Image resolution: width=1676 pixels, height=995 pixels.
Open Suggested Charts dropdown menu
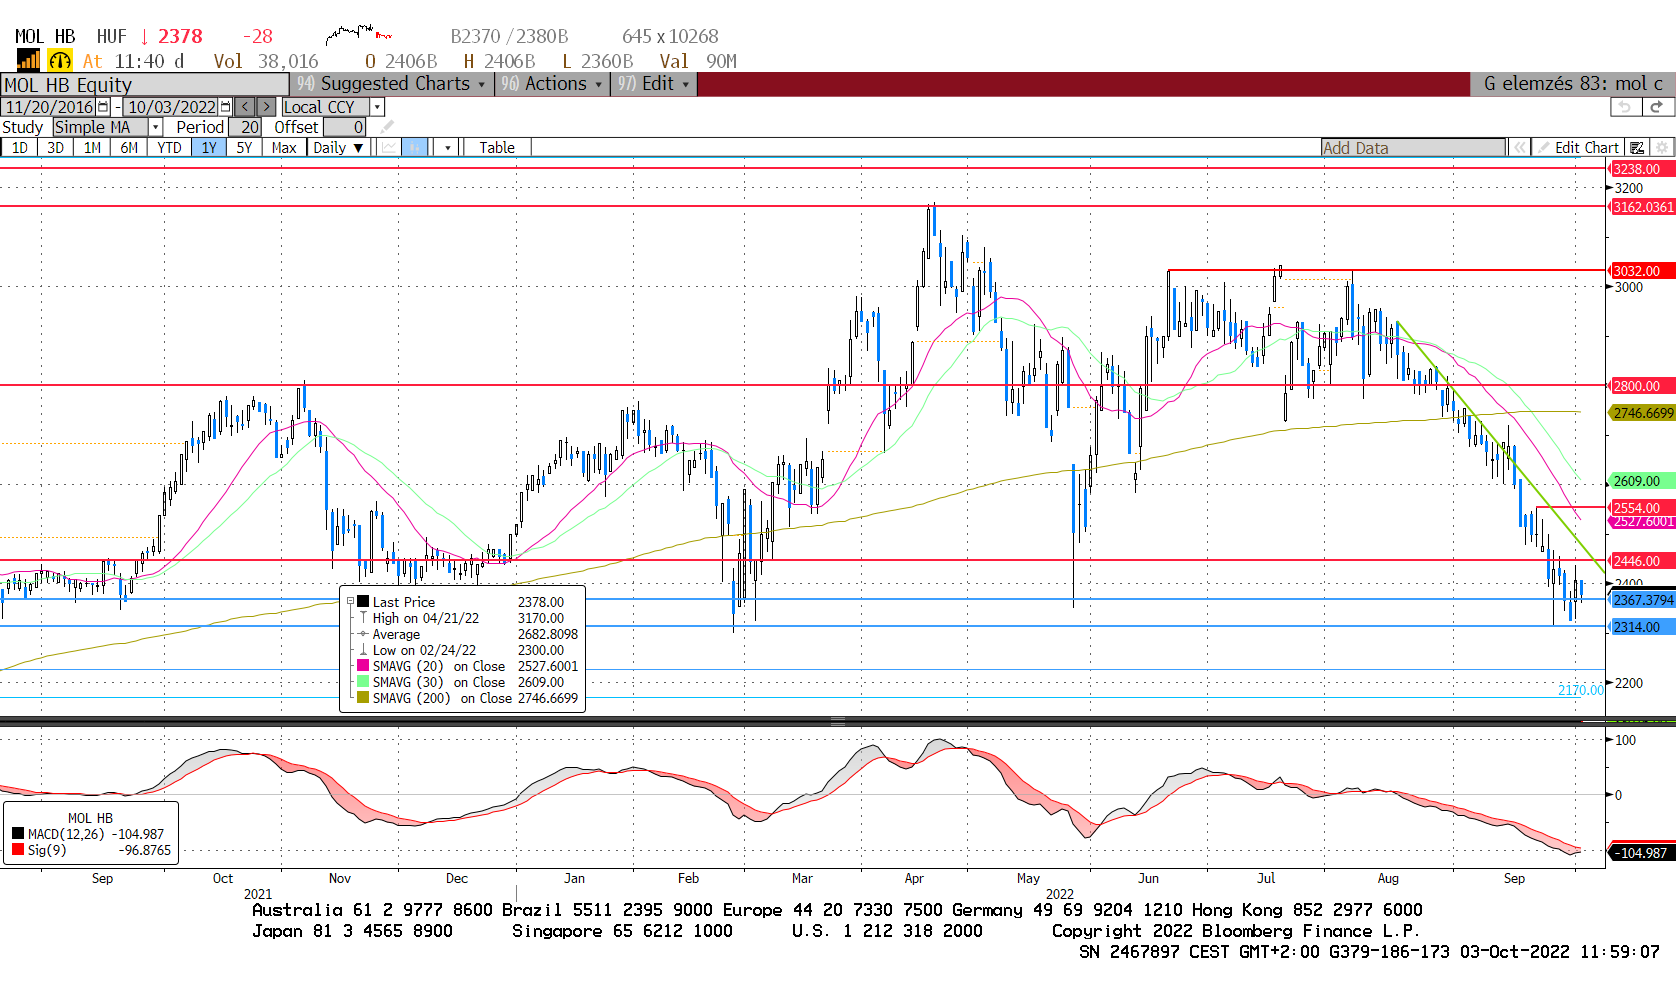click(x=392, y=84)
